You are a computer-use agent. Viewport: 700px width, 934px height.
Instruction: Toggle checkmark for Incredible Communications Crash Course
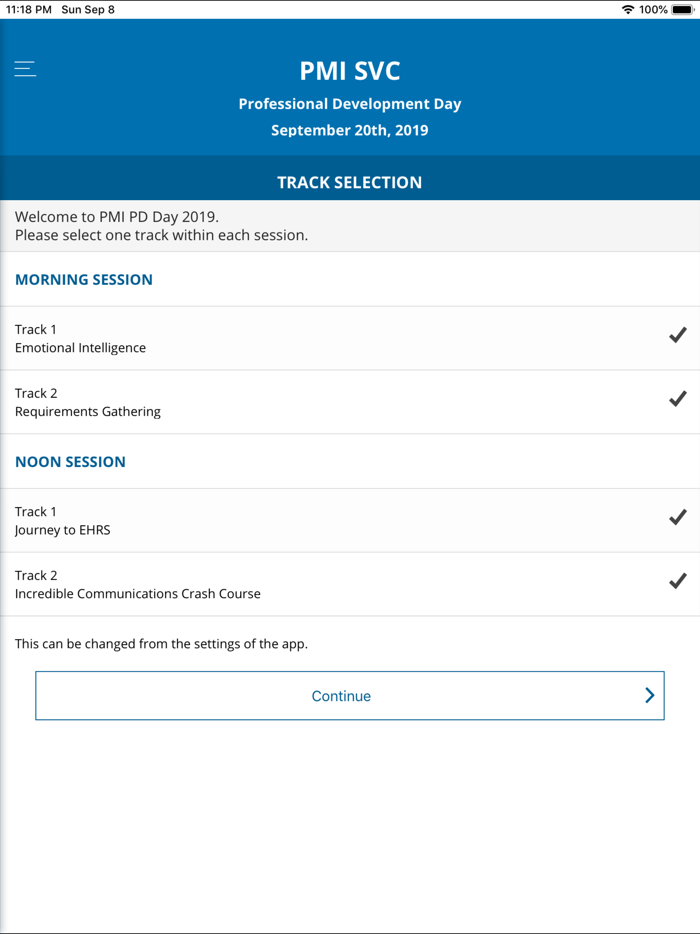(x=677, y=581)
